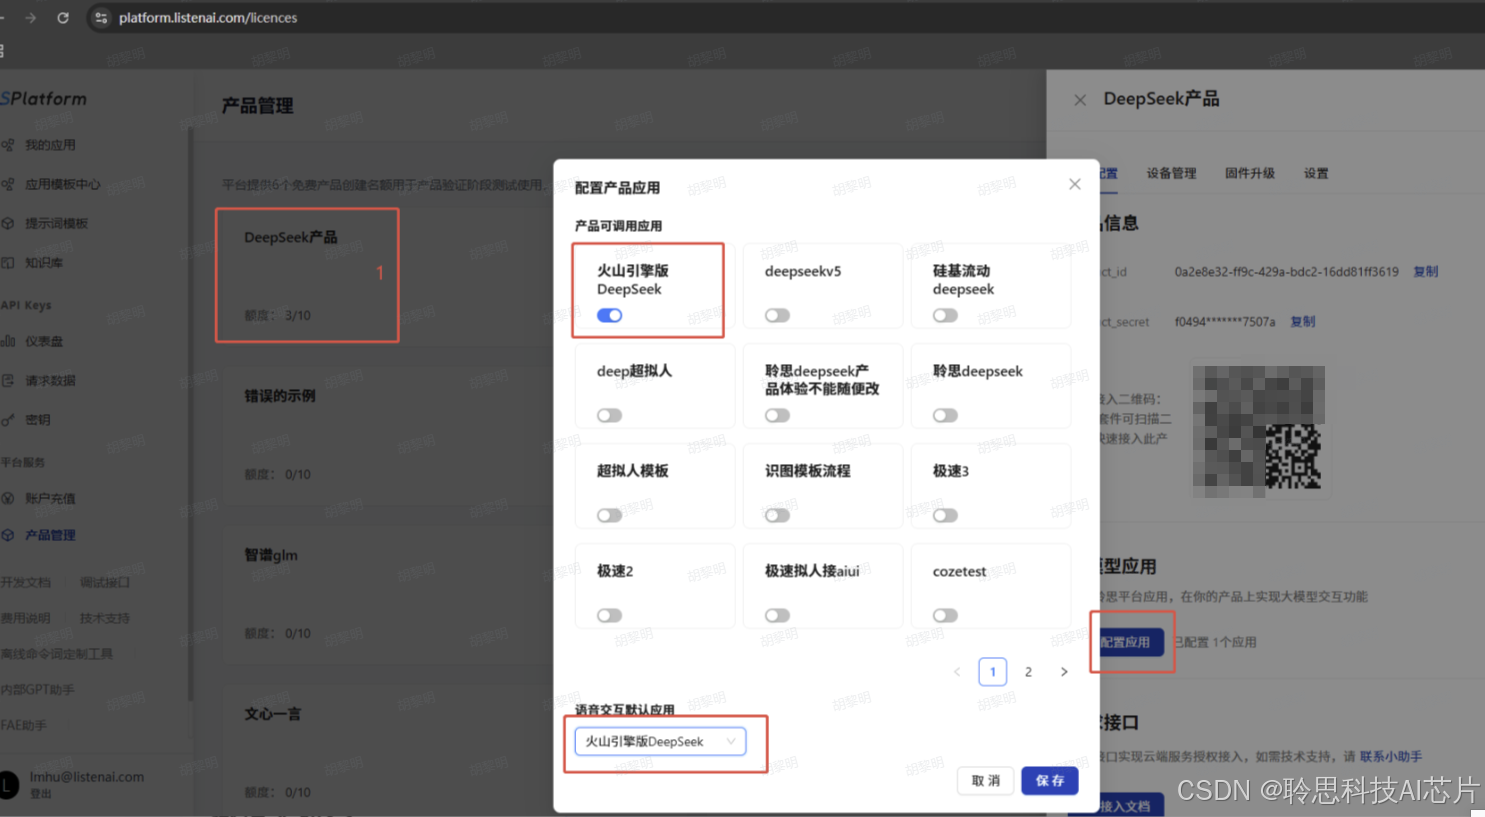Enable the 硅基流动deepseek toggle
This screenshot has width=1485, height=817.
[x=945, y=314]
